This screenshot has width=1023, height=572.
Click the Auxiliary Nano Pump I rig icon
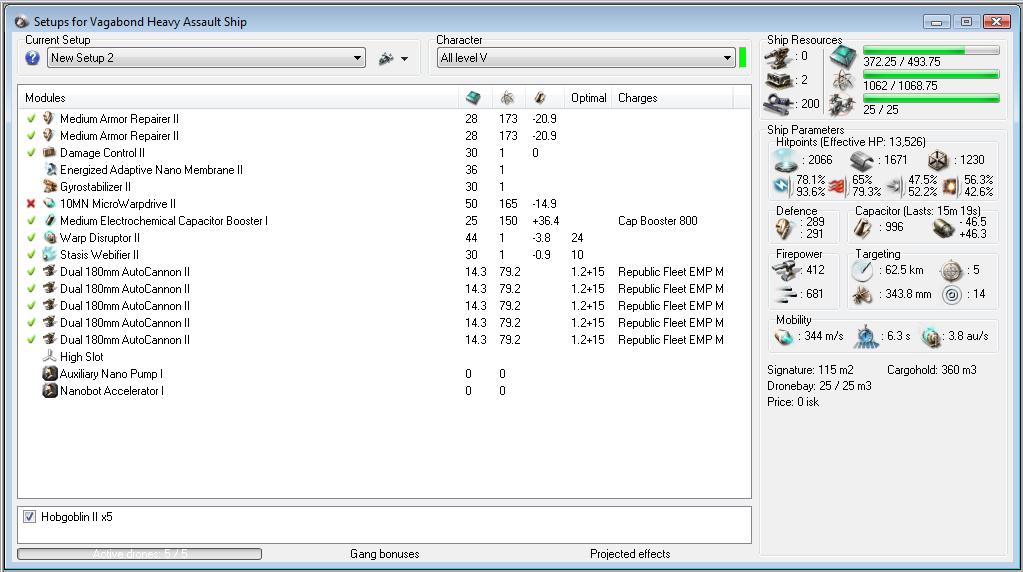49,374
